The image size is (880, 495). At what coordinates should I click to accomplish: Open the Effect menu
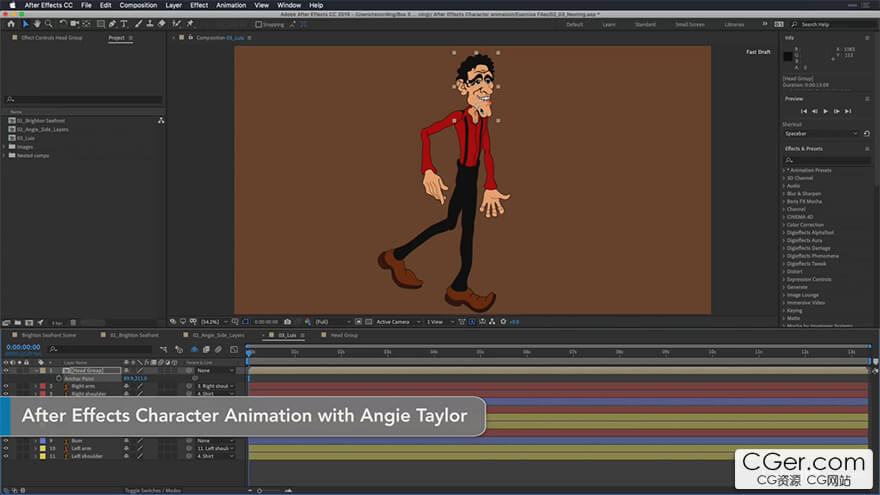pyautogui.click(x=199, y=5)
